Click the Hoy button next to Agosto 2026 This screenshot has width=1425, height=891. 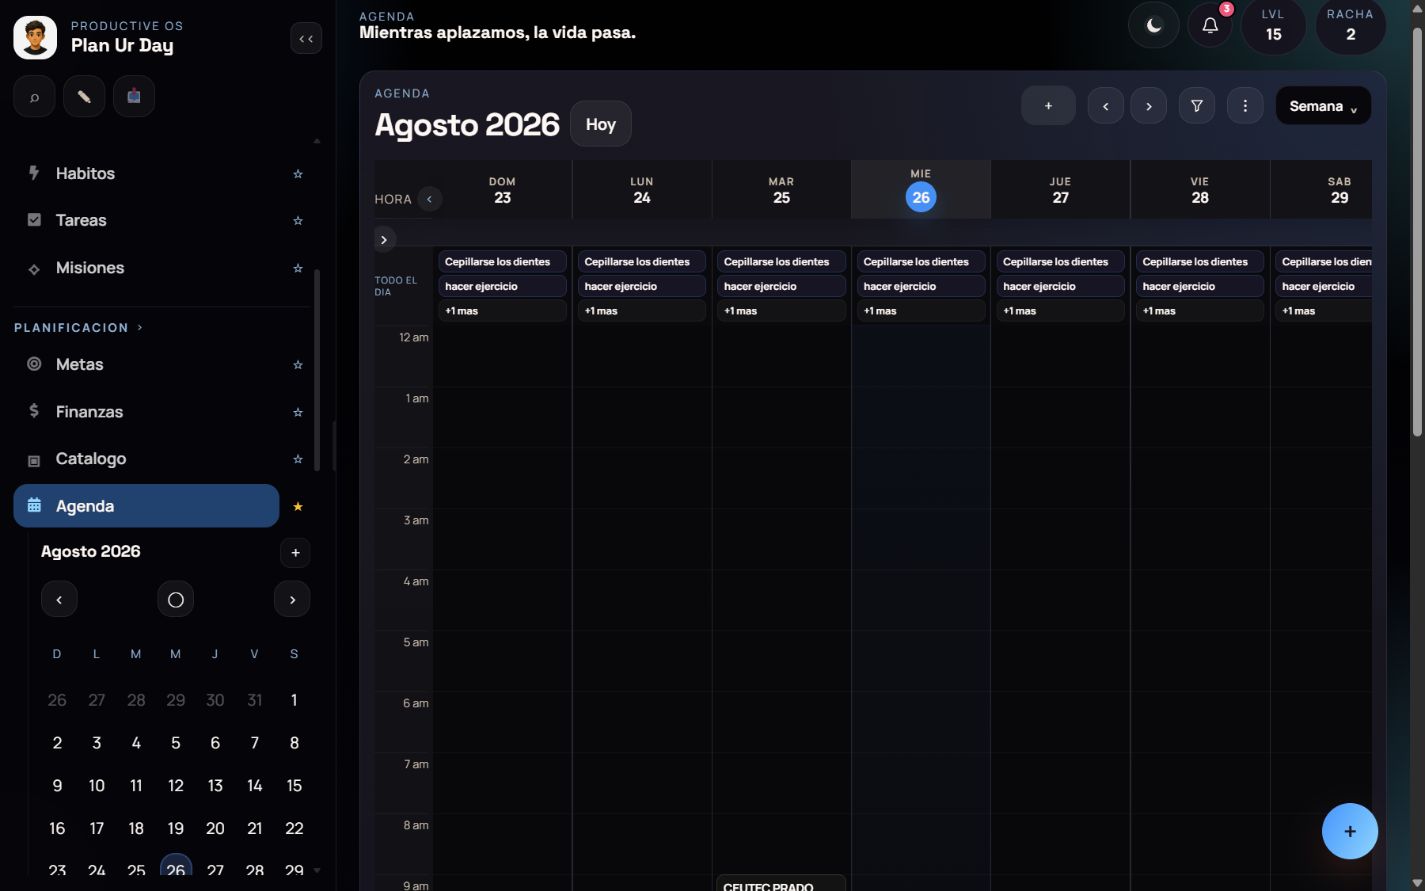click(x=601, y=124)
